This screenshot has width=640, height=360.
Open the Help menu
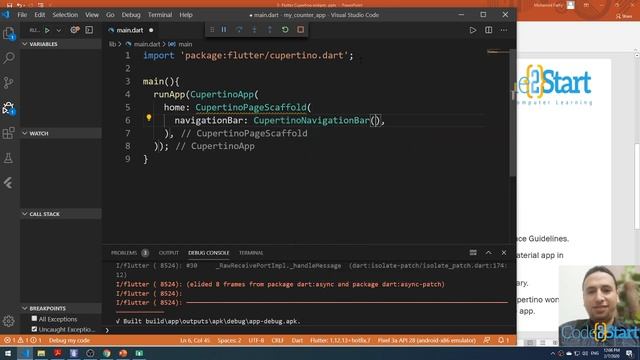pyautogui.click(x=186, y=15)
